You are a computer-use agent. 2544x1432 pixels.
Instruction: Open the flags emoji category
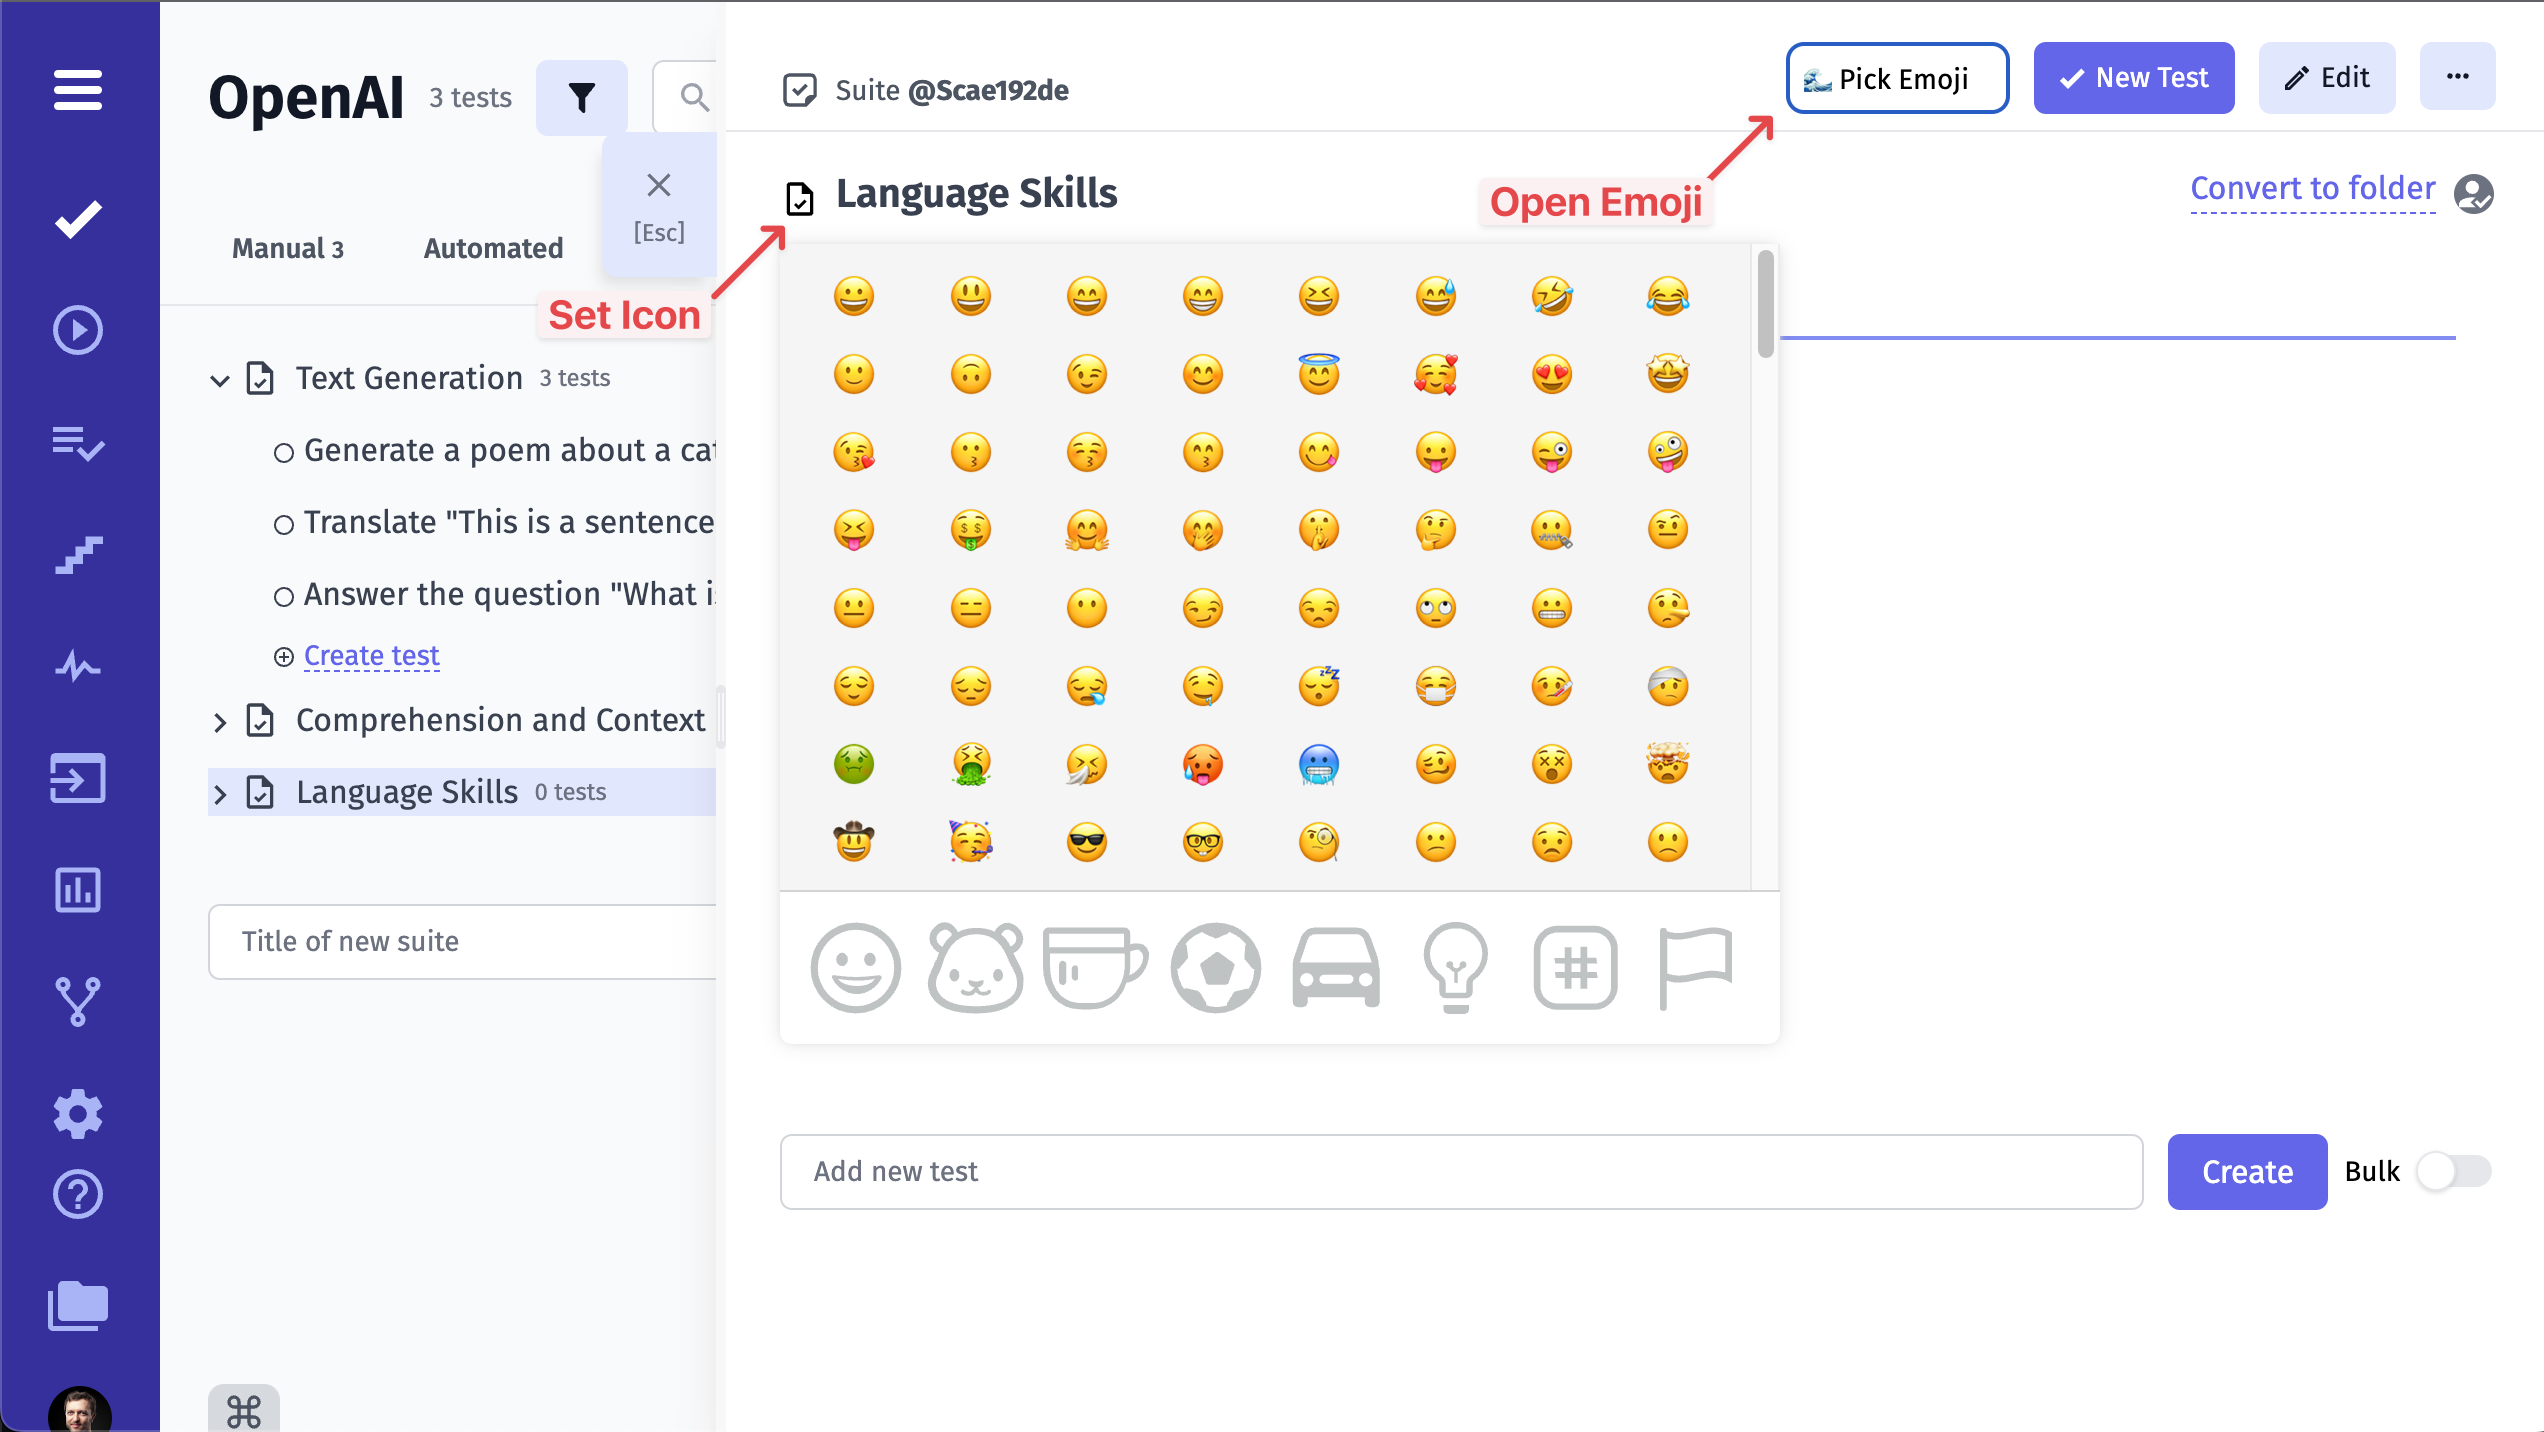pos(1695,967)
